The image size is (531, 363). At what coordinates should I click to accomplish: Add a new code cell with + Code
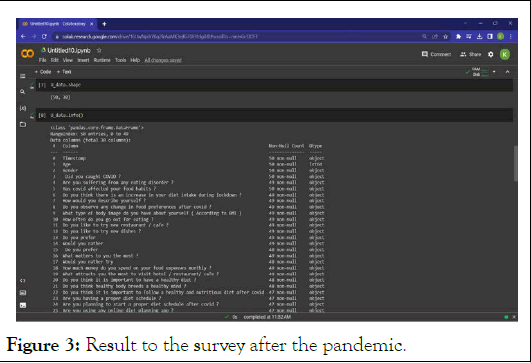(43, 72)
